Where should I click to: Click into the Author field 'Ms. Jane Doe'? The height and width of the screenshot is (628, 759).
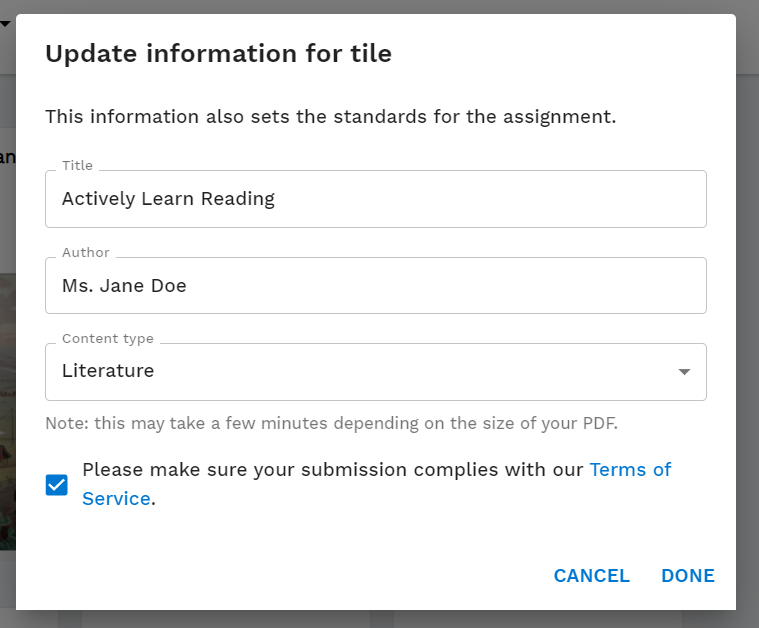pyautogui.click(x=376, y=285)
